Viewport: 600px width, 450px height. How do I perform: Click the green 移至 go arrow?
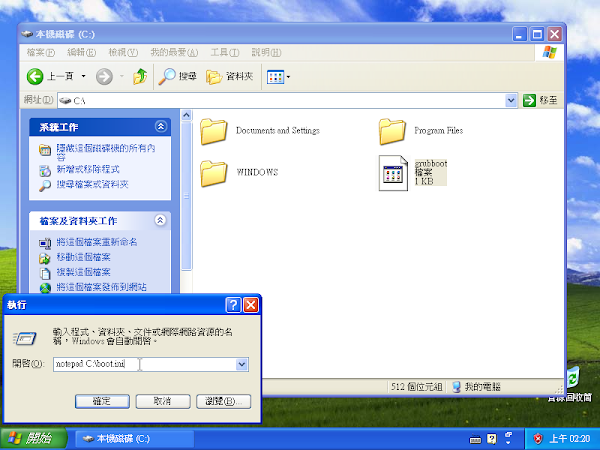point(529,101)
